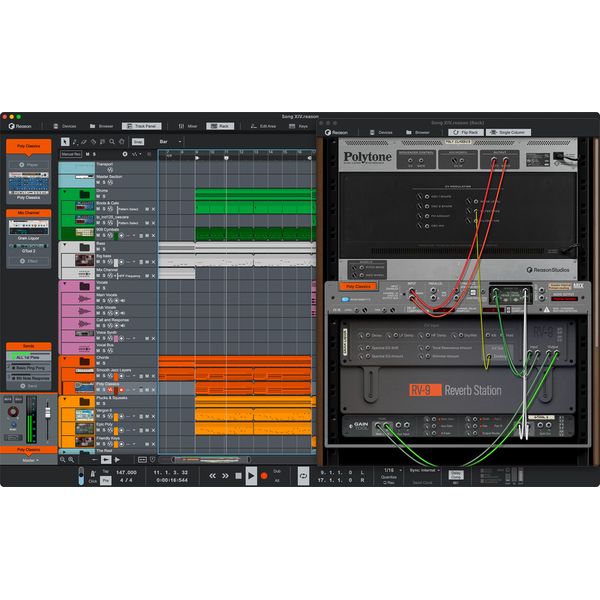Collapse the Drums folder track

[x=65, y=191]
